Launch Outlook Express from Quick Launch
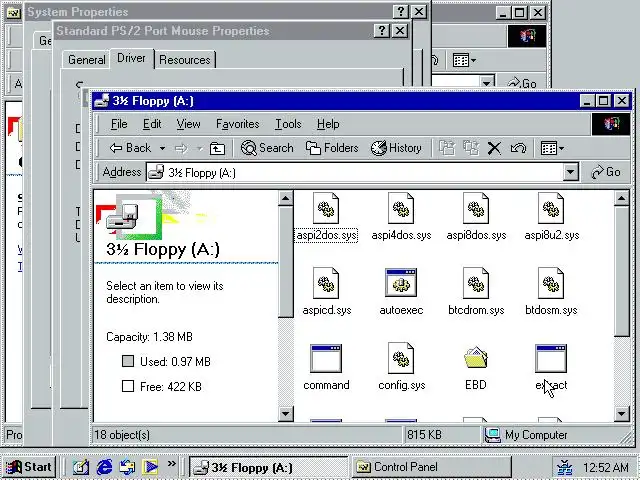This screenshot has height=480, width=640. click(127, 467)
